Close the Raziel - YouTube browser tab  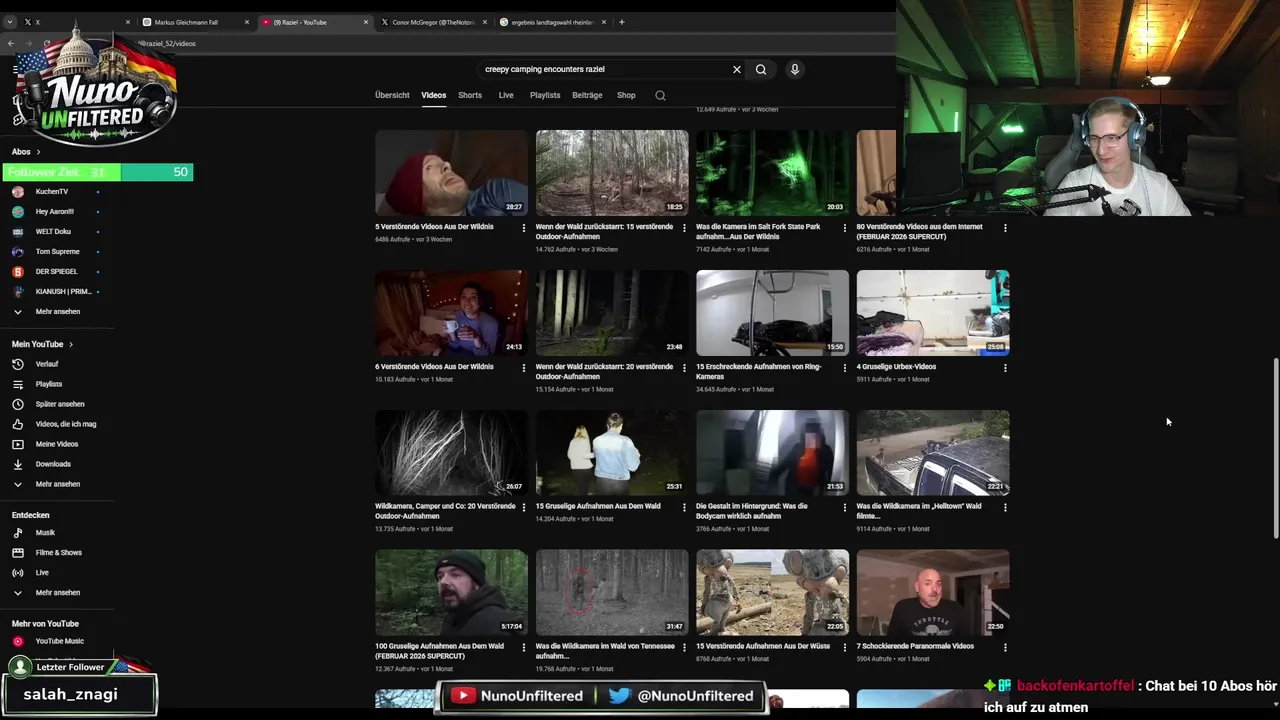pyautogui.click(x=366, y=22)
